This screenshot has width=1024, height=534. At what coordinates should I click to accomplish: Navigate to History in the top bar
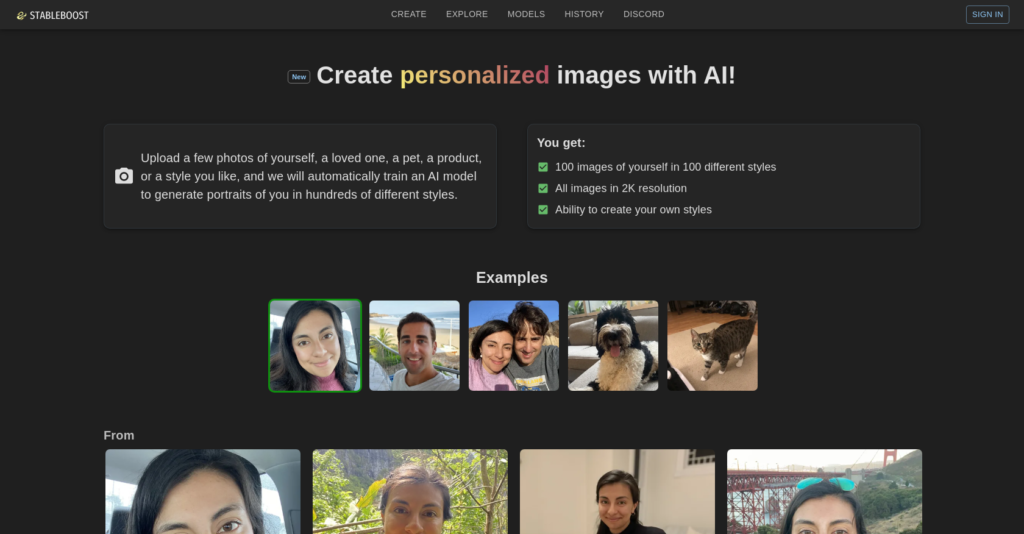point(584,15)
